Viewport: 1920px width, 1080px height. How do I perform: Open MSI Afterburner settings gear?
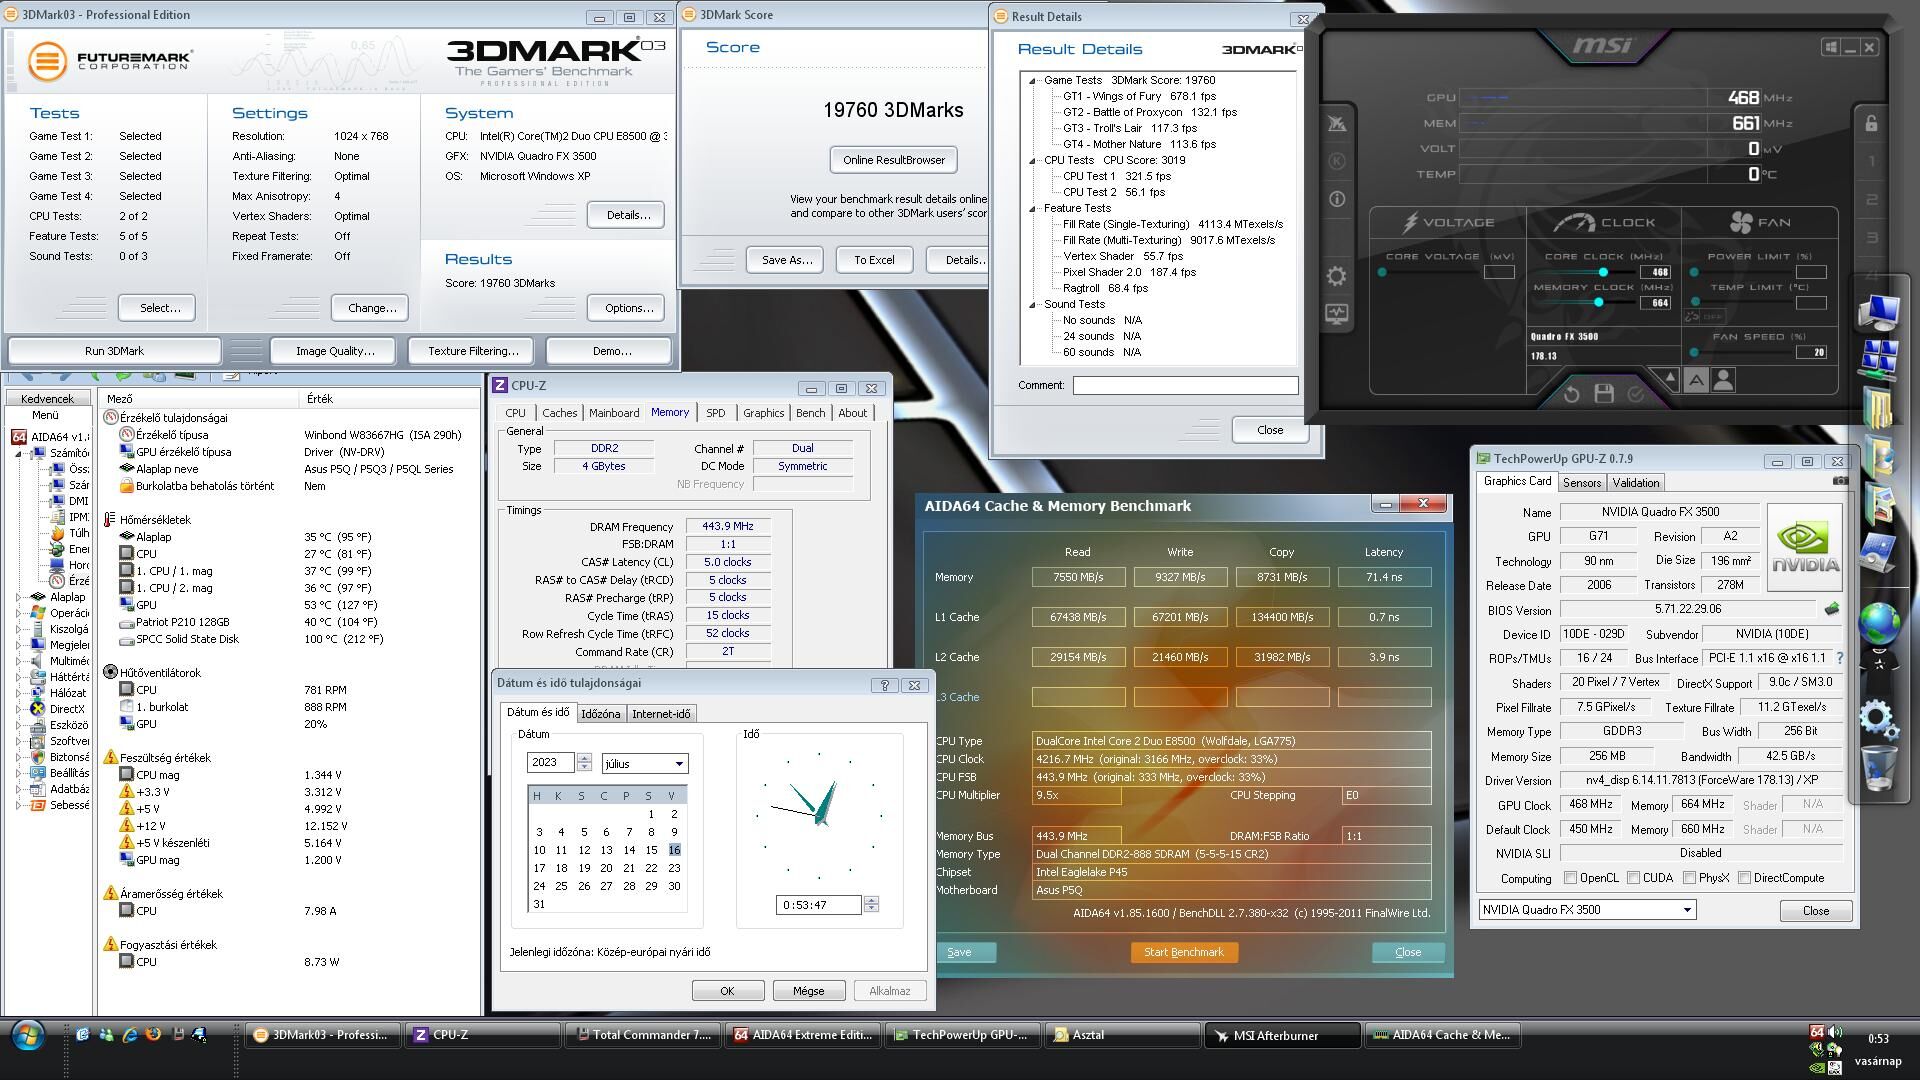click(1337, 276)
